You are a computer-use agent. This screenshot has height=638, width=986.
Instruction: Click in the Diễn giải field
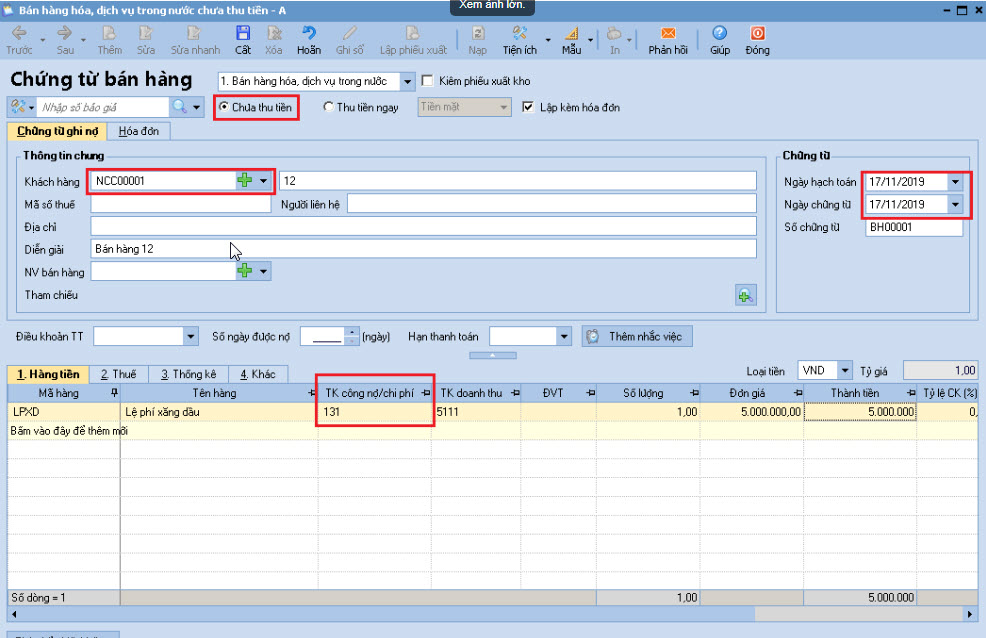point(423,249)
